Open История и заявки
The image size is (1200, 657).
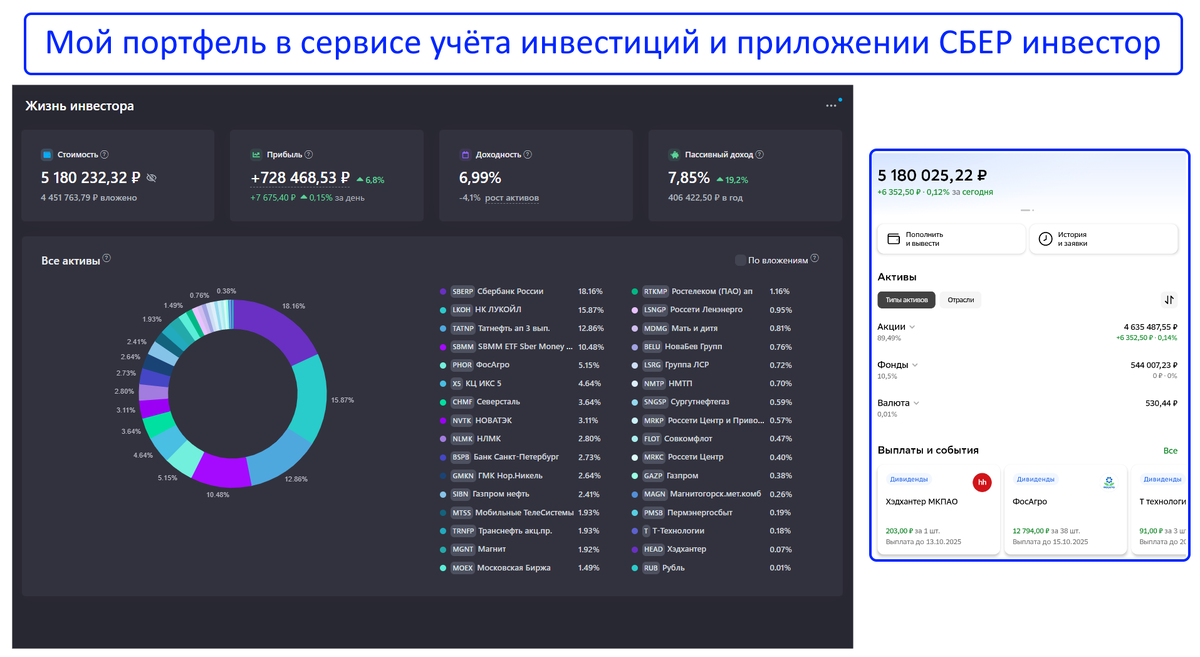1103,239
